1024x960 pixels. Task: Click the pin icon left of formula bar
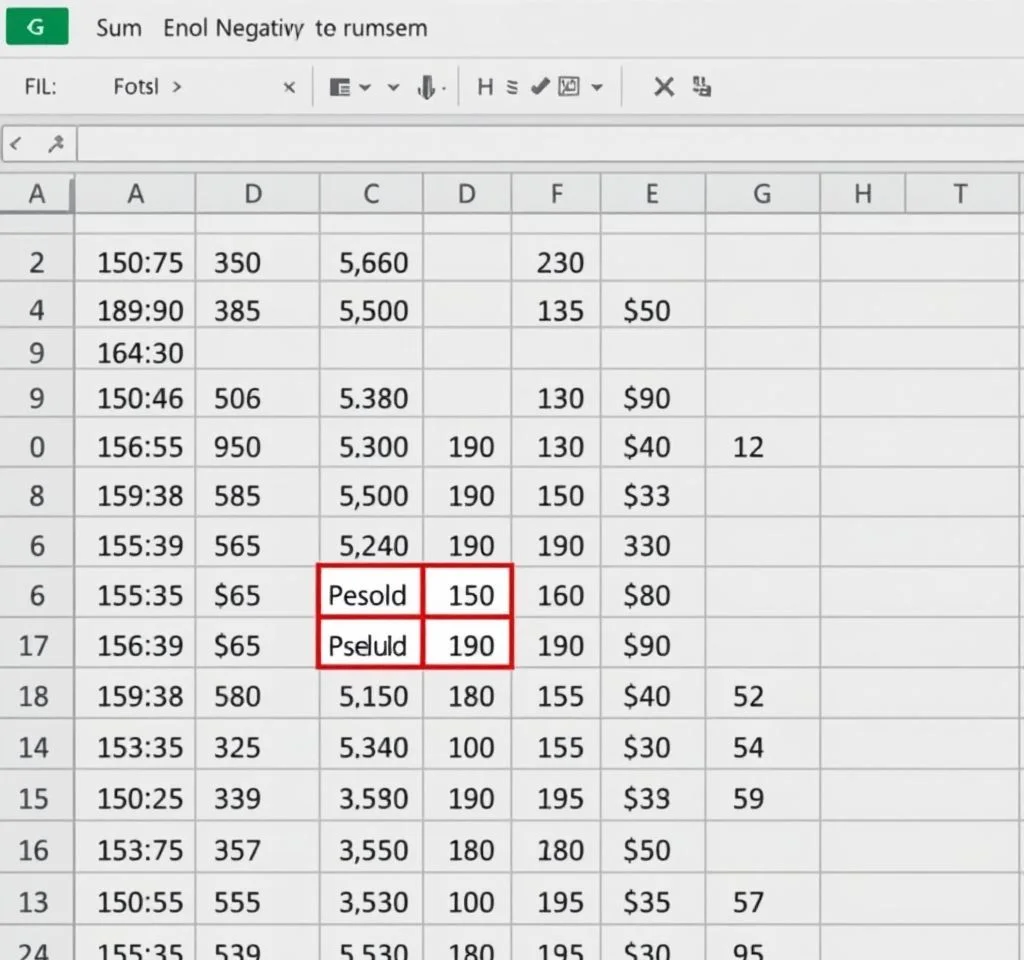click(55, 145)
